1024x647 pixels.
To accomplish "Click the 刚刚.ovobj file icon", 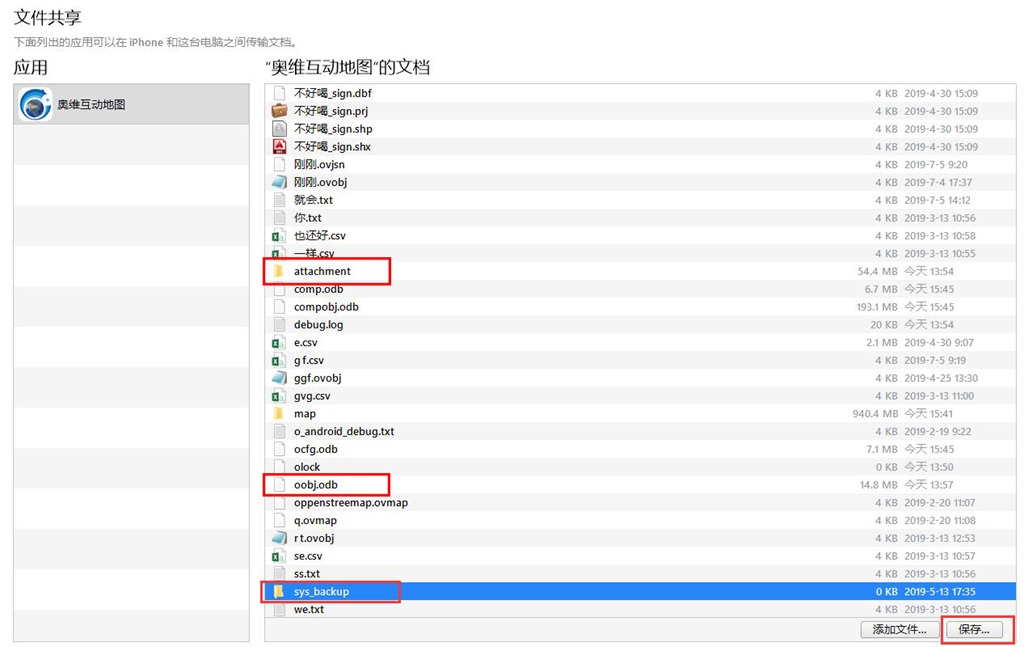I will pyautogui.click(x=279, y=182).
